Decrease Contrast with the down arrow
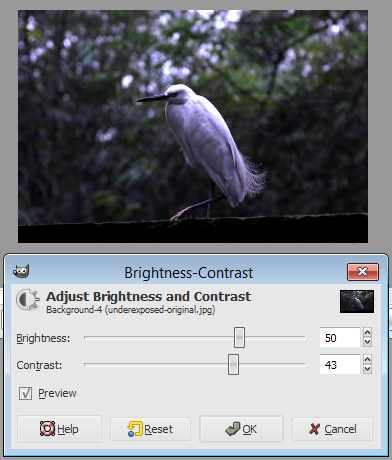Image resolution: width=392 pixels, height=460 pixels. pyautogui.click(x=367, y=369)
